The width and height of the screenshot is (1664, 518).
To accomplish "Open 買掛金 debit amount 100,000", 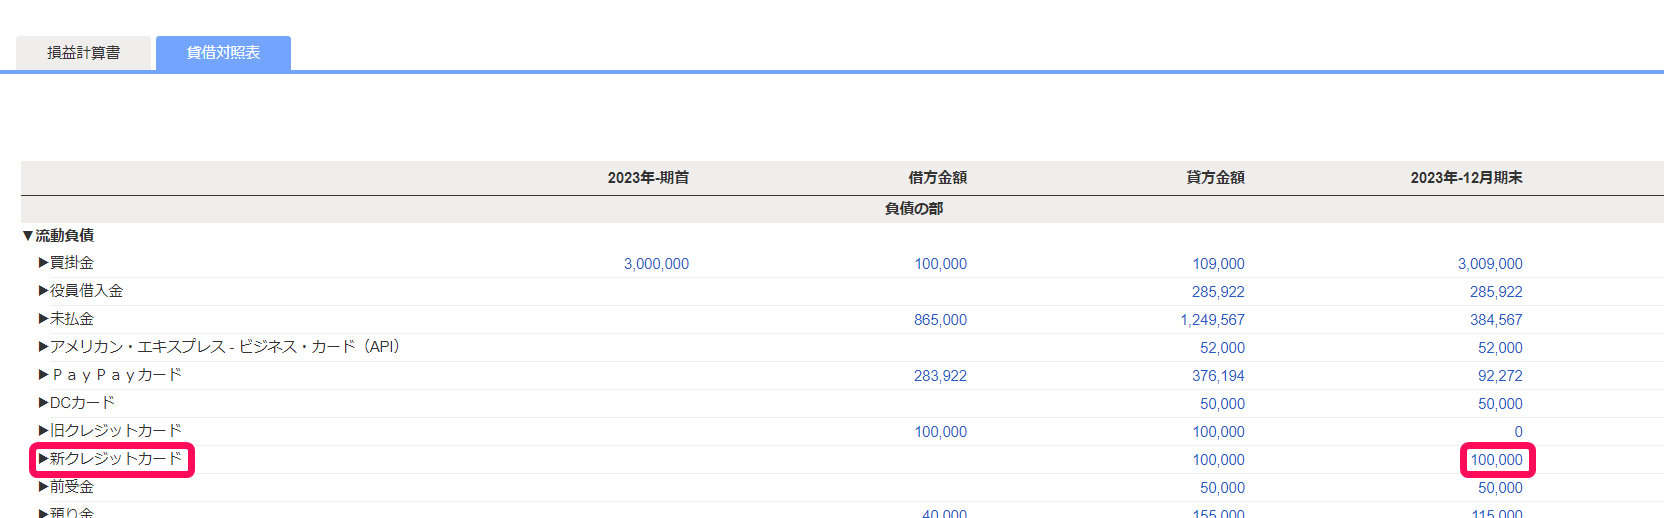I will tap(940, 264).
